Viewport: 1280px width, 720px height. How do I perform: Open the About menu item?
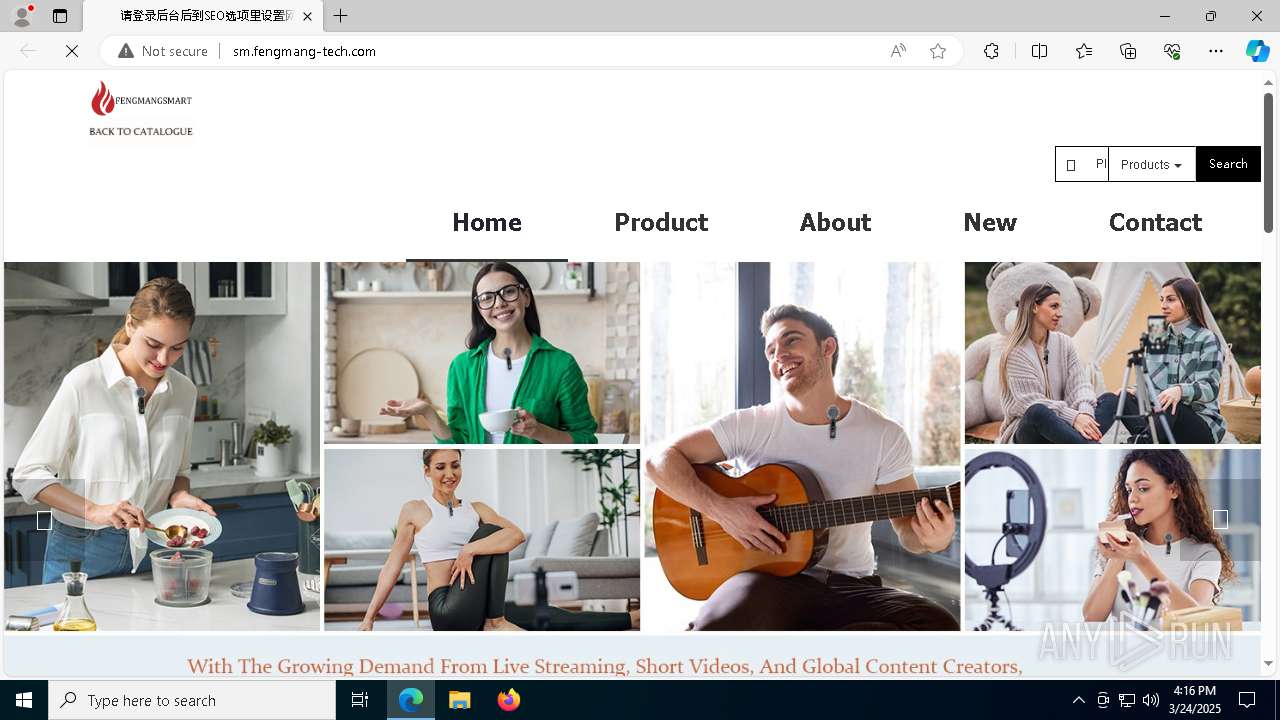[x=835, y=222]
